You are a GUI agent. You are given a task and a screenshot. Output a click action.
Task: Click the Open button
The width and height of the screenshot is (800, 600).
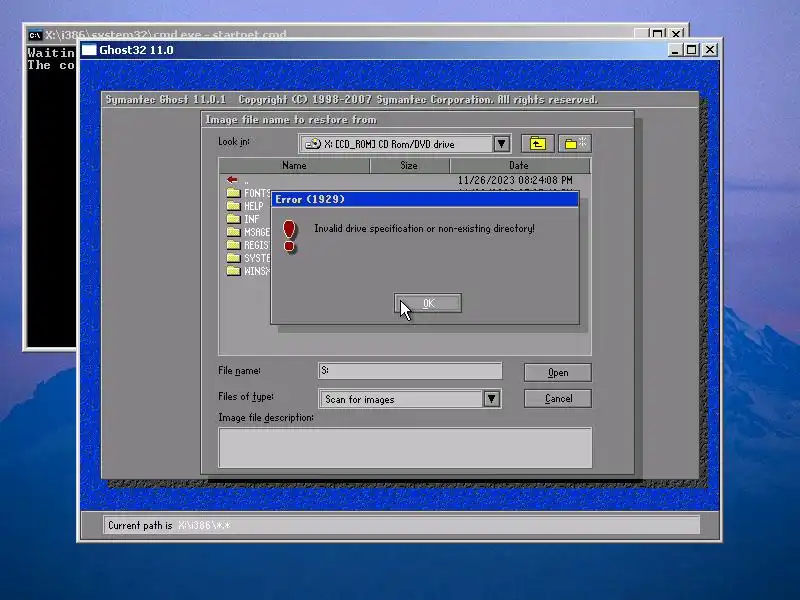[558, 372]
